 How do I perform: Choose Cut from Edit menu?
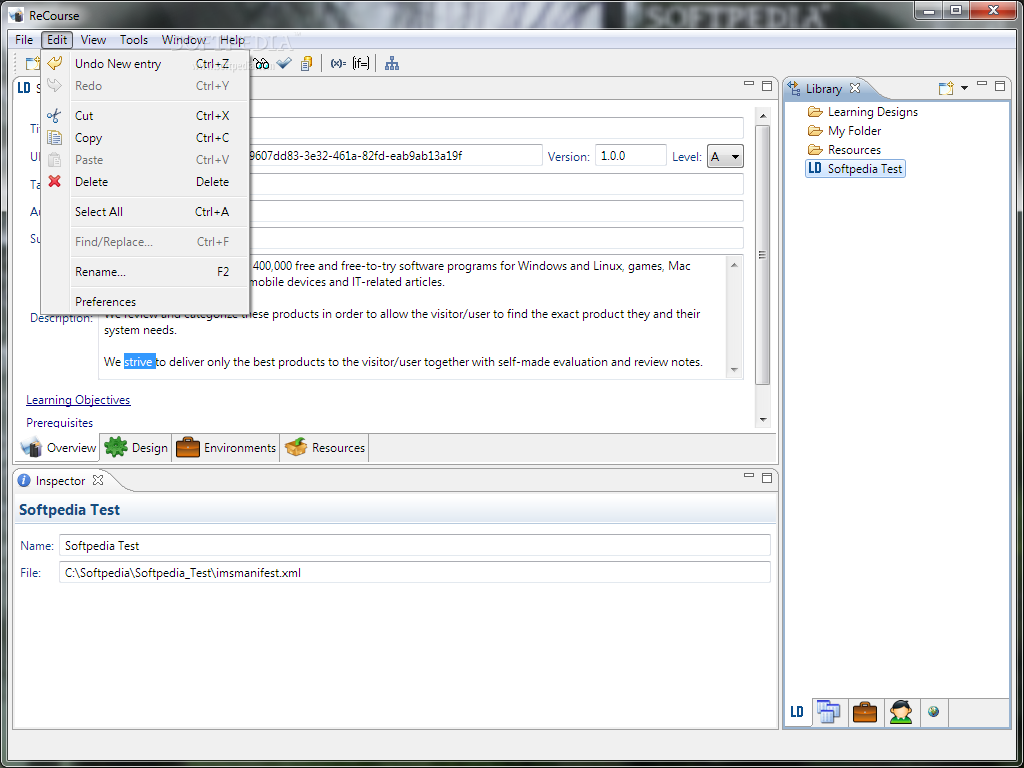145,116
